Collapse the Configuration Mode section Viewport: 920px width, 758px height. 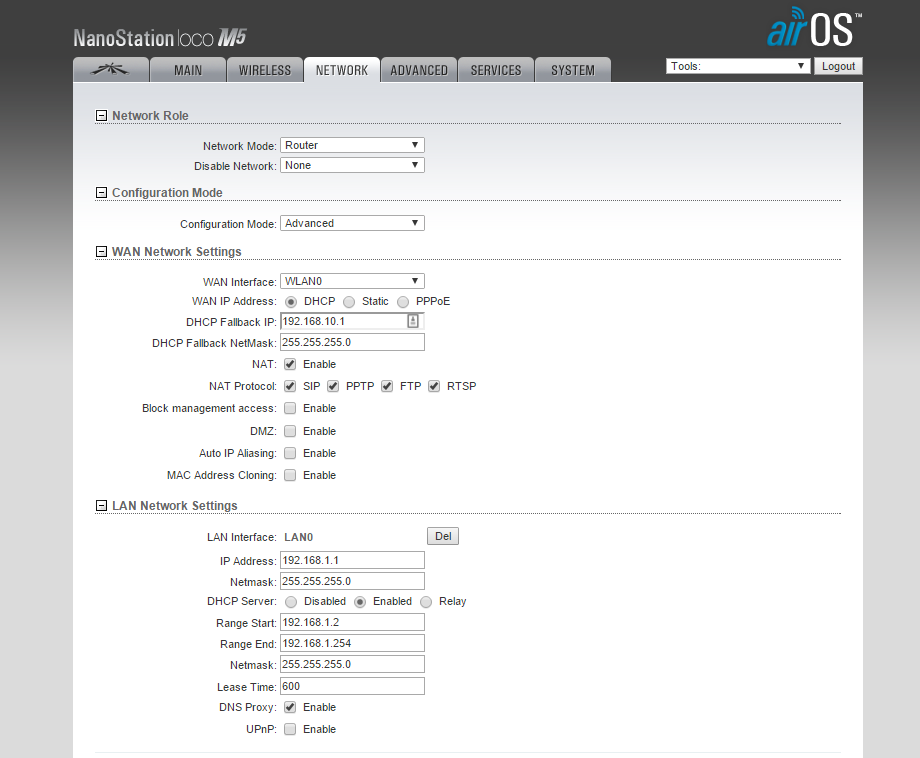click(101, 193)
